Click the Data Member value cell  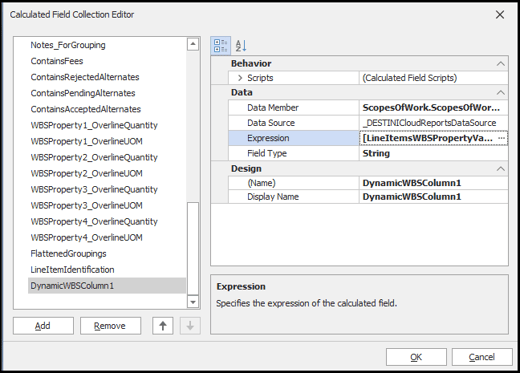pyautogui.click(x=433, y=108)
